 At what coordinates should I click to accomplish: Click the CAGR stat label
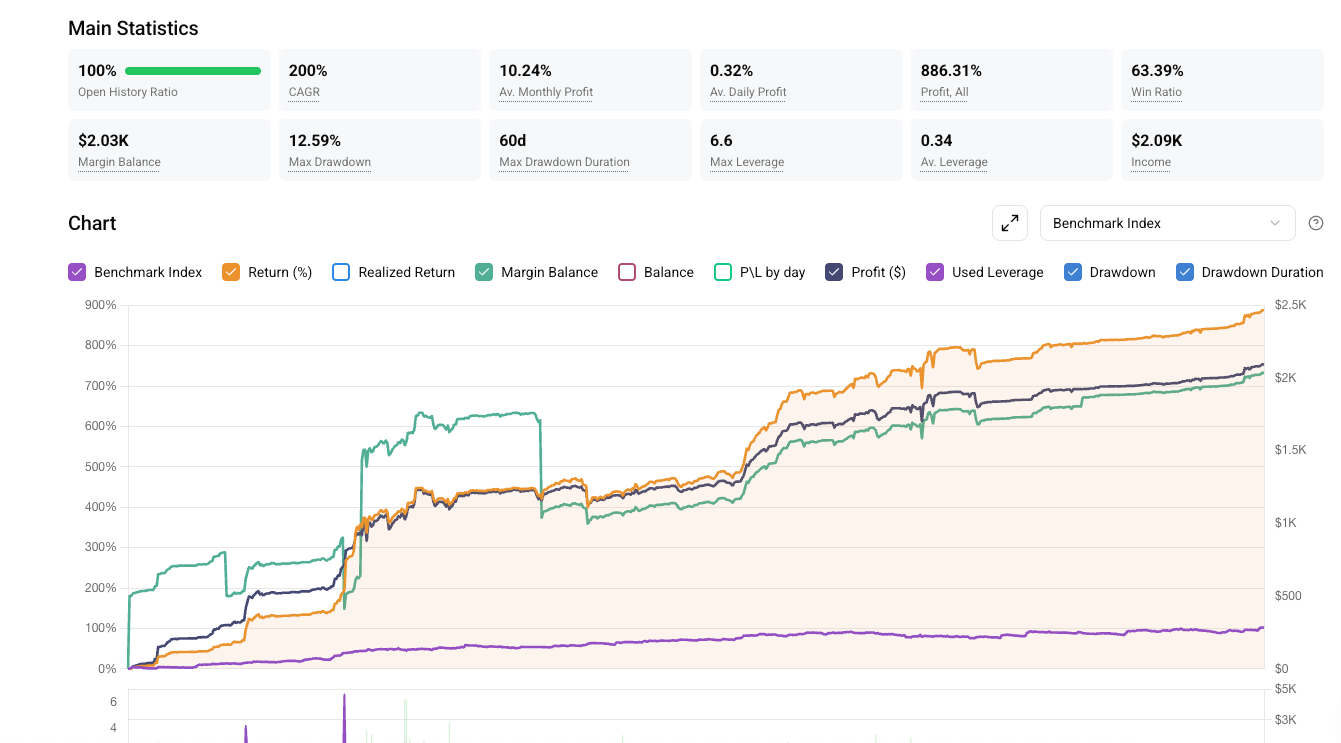point(304,92)
